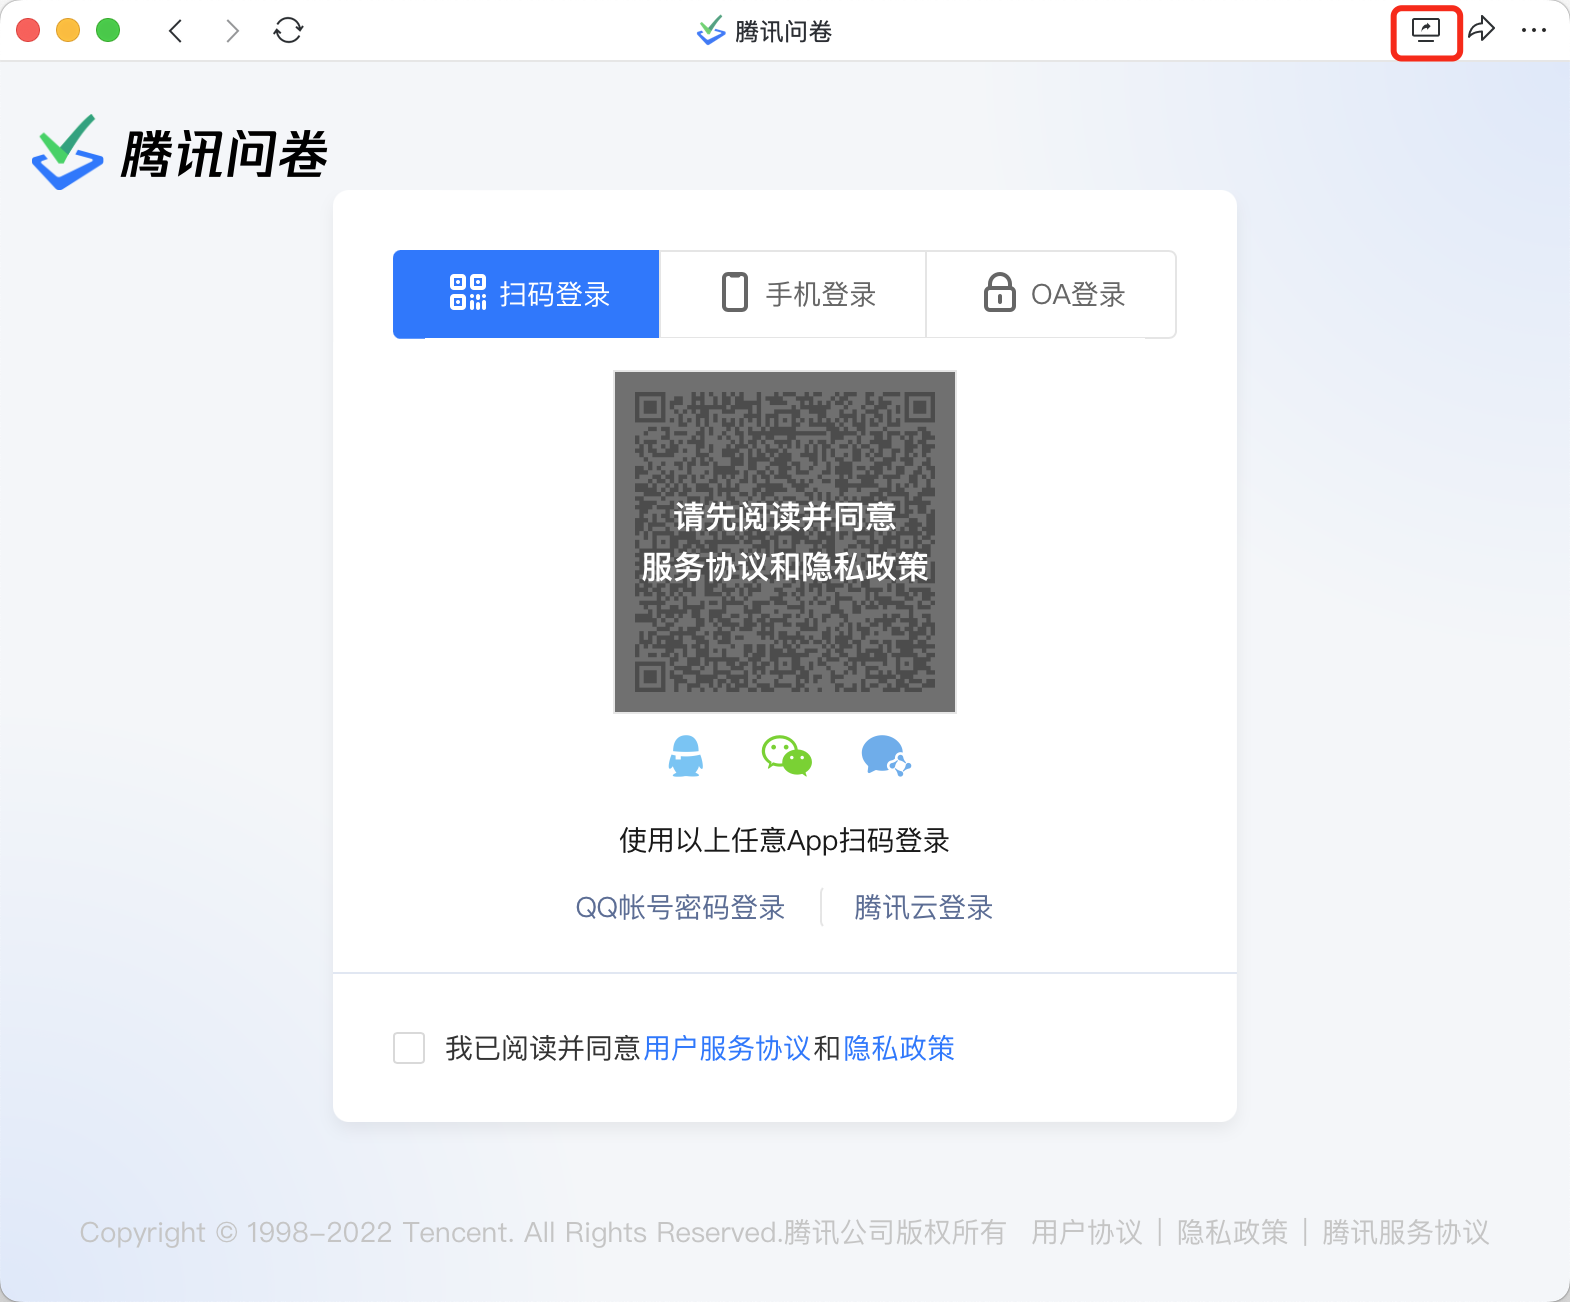The height and width of the screenshot is (1302, 1570).
Task: Maximize the window with the green button
Action: click(108, 30)
